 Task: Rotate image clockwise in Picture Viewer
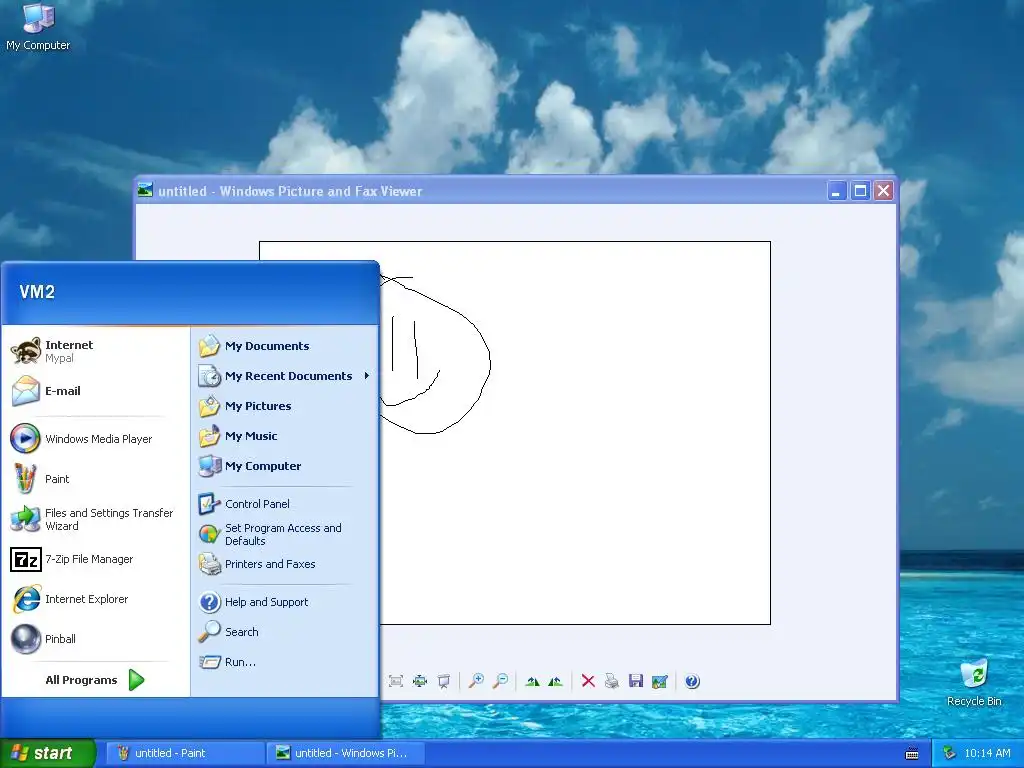(x=532, y=681)
